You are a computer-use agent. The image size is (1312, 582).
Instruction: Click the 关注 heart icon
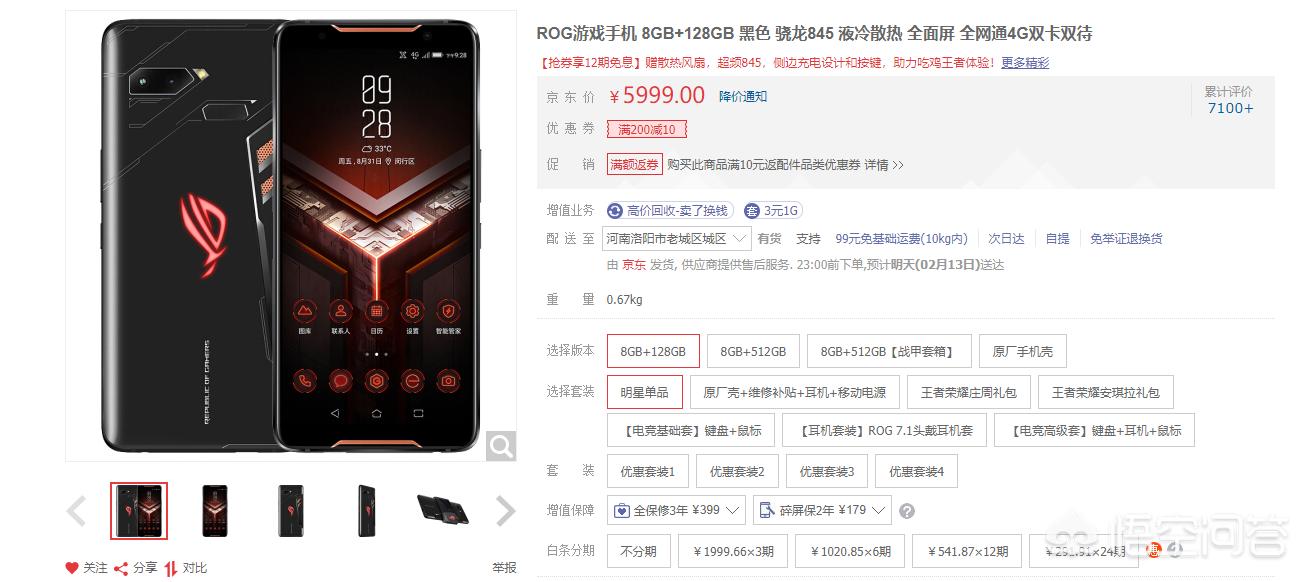coord(72,568)
